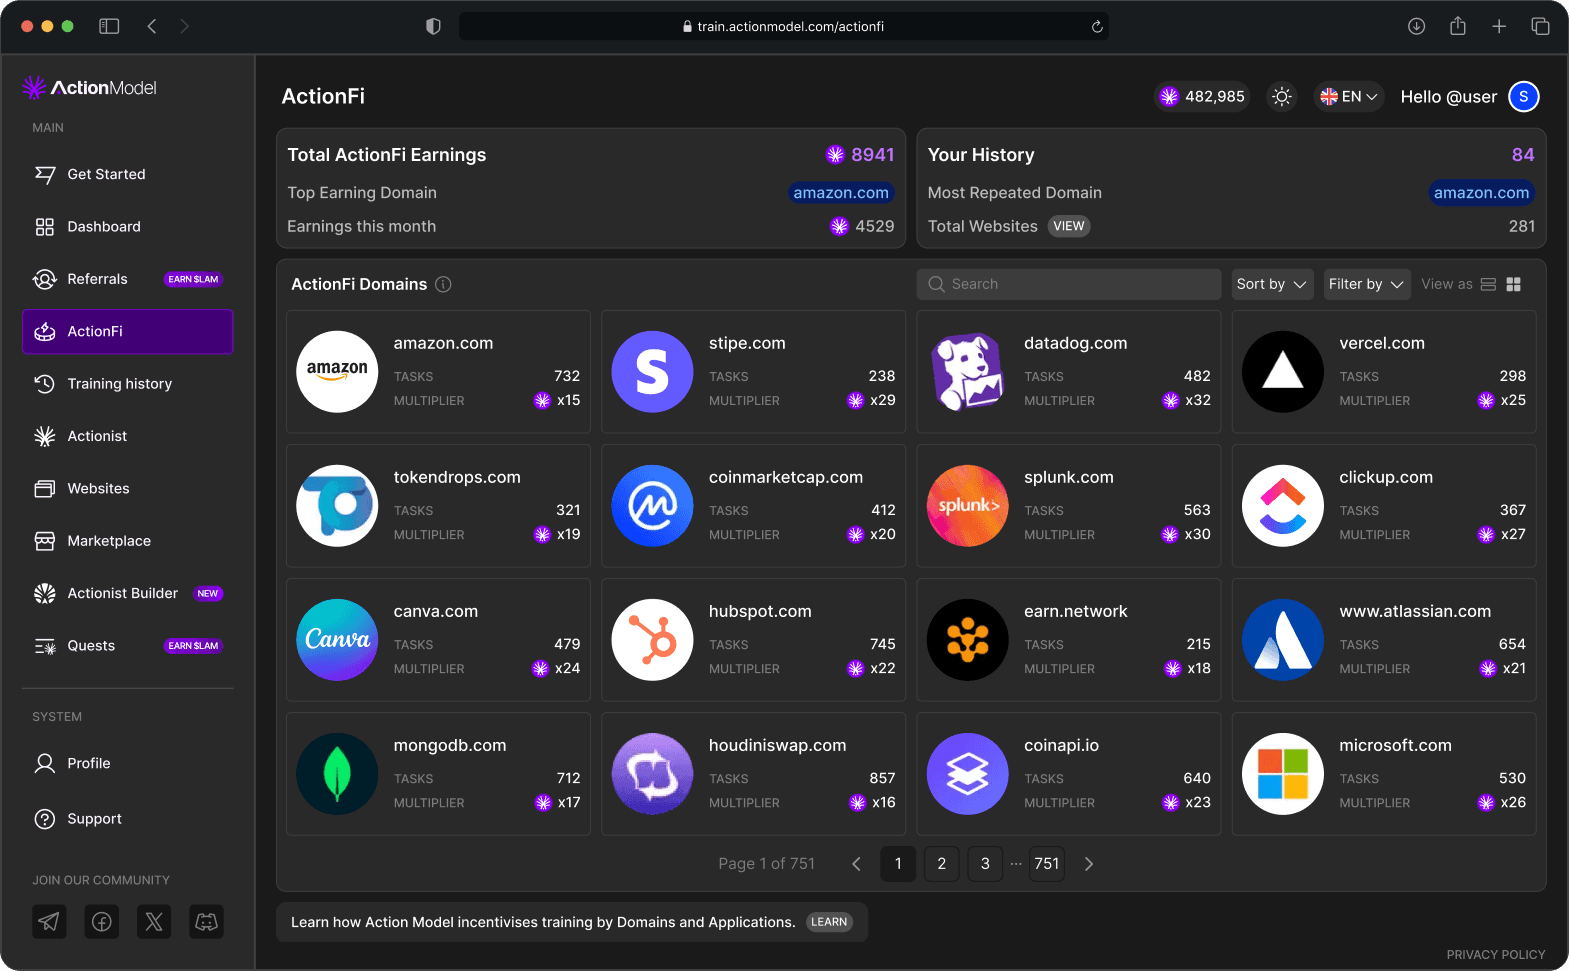The width and height of the screenshot is (1569, 971).
Task: Go to page 3
Action: pos(985,864)
